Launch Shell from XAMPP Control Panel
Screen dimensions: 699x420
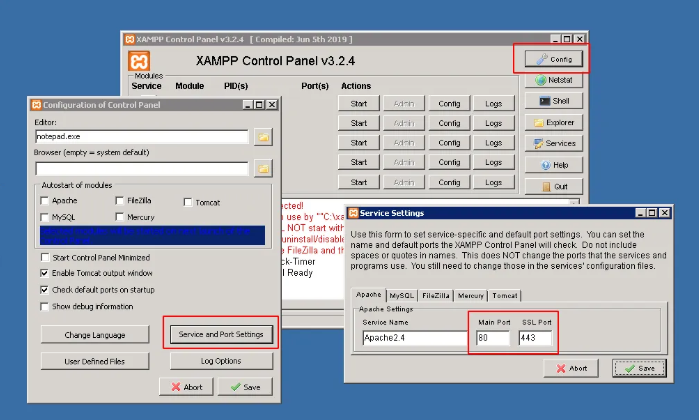[554, 101]
